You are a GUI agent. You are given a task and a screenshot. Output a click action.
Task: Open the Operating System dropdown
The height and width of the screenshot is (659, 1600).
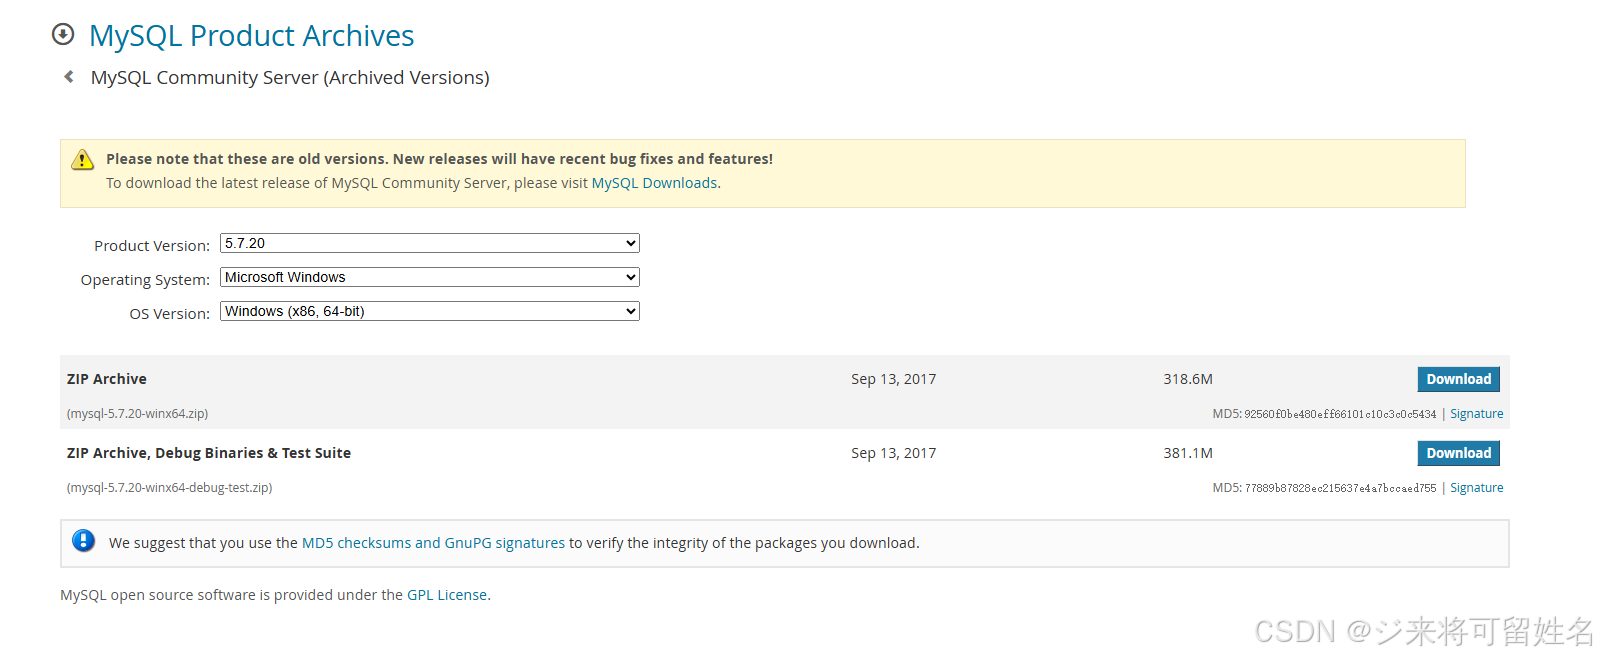click(430, 277)
